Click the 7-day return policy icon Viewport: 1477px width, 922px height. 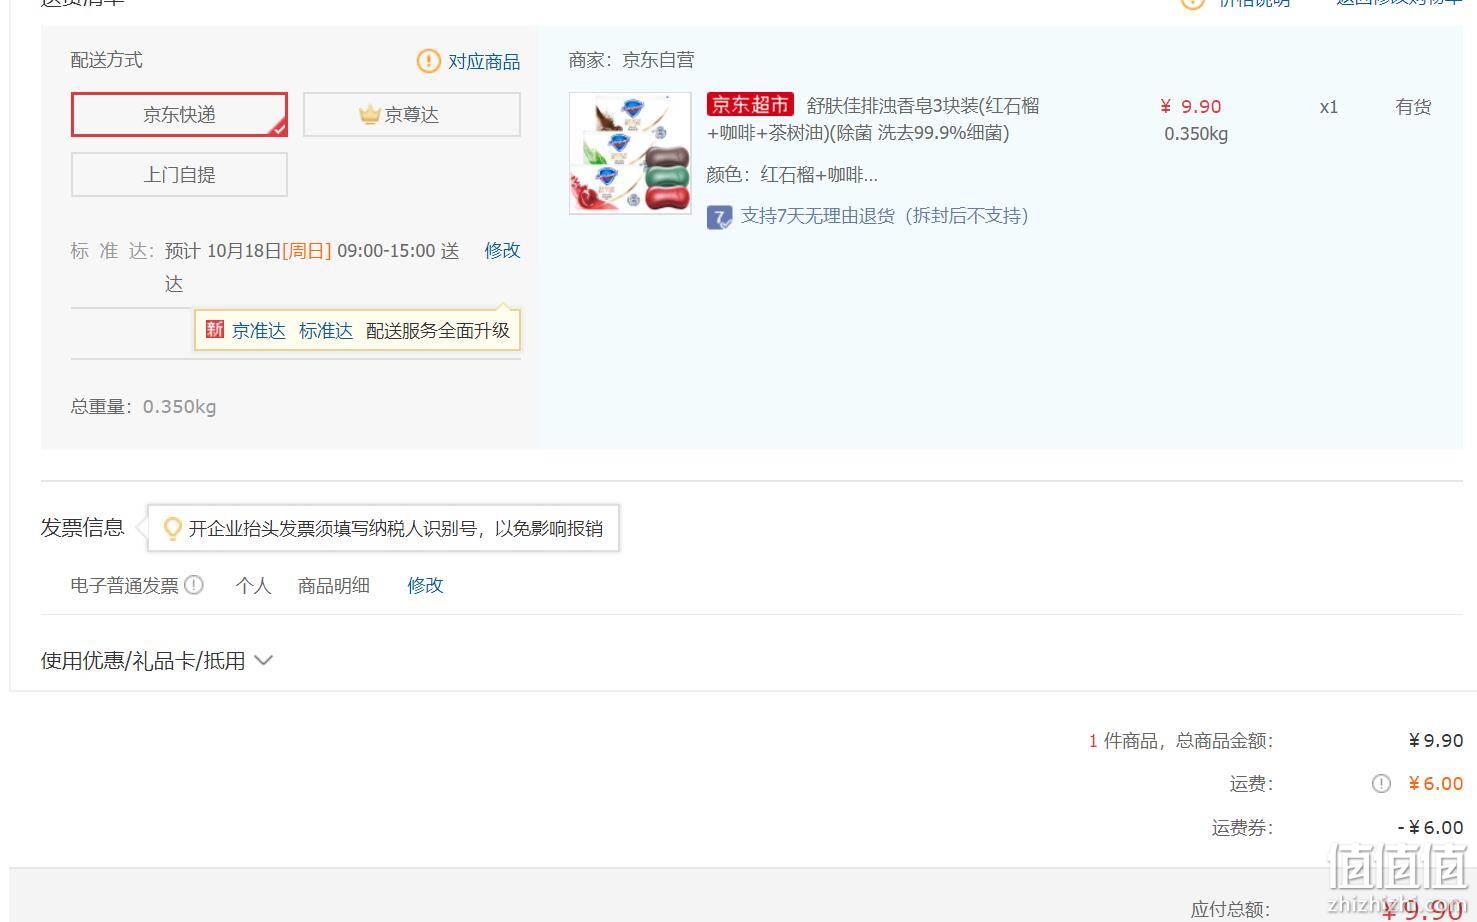pos(719,217)
